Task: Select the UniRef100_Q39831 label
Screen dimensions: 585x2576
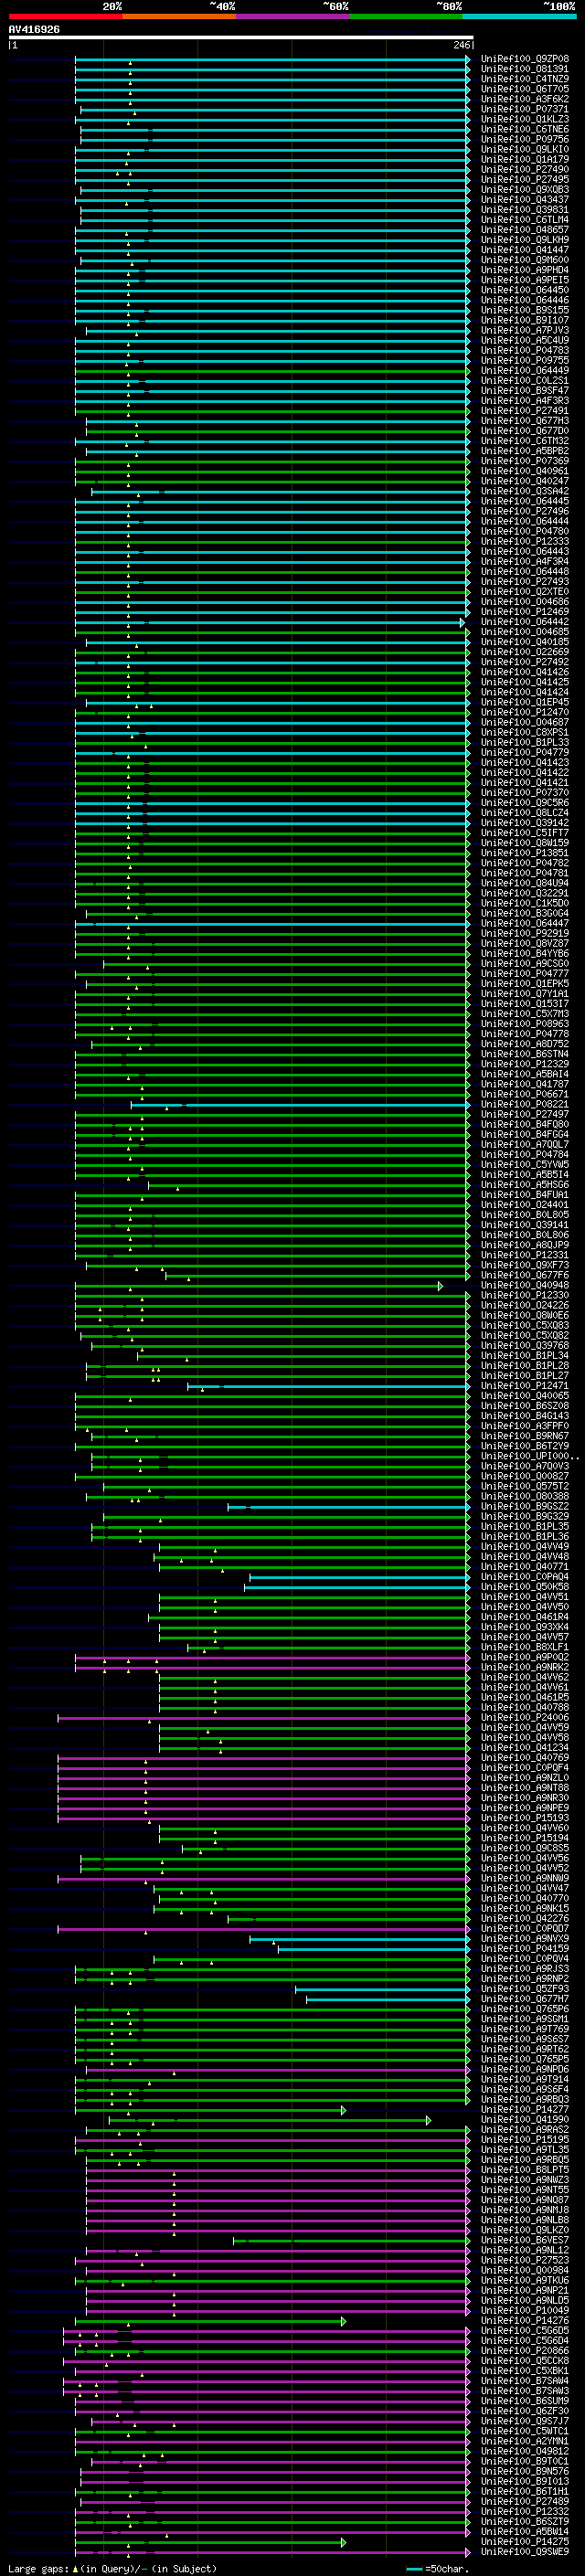Action: coord(525,210)
